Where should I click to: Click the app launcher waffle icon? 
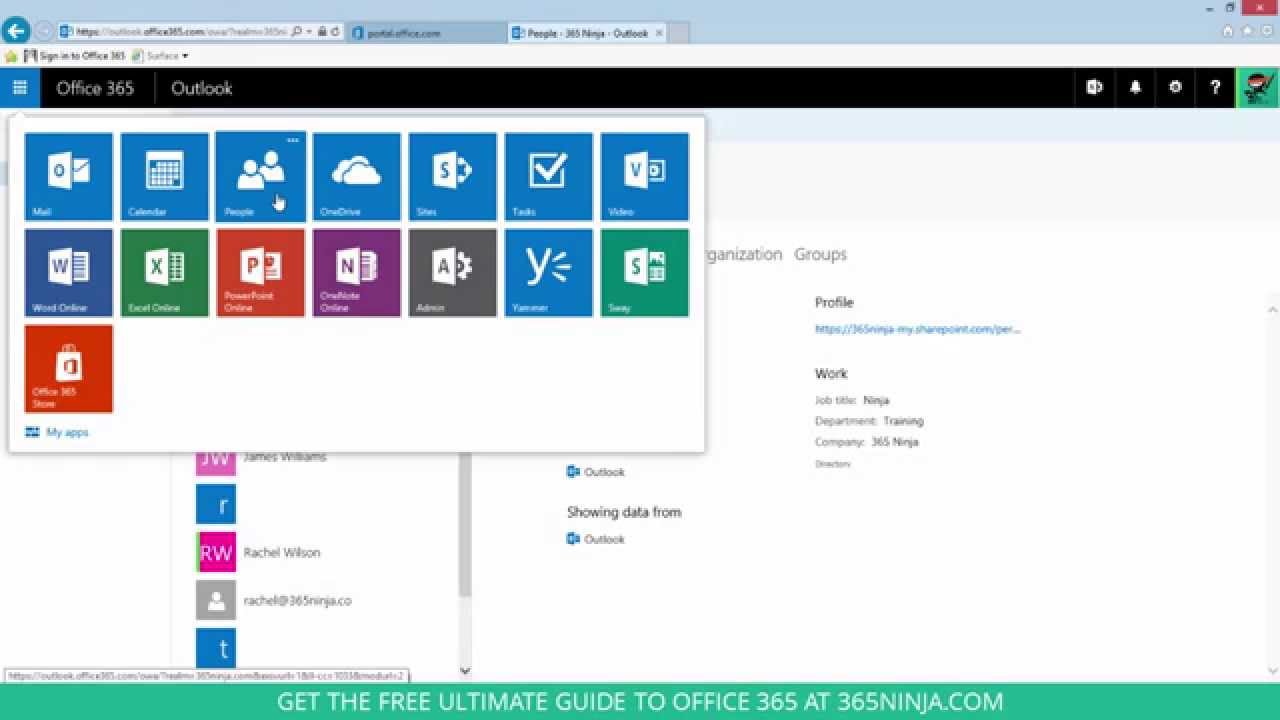[x=20, y=88]
